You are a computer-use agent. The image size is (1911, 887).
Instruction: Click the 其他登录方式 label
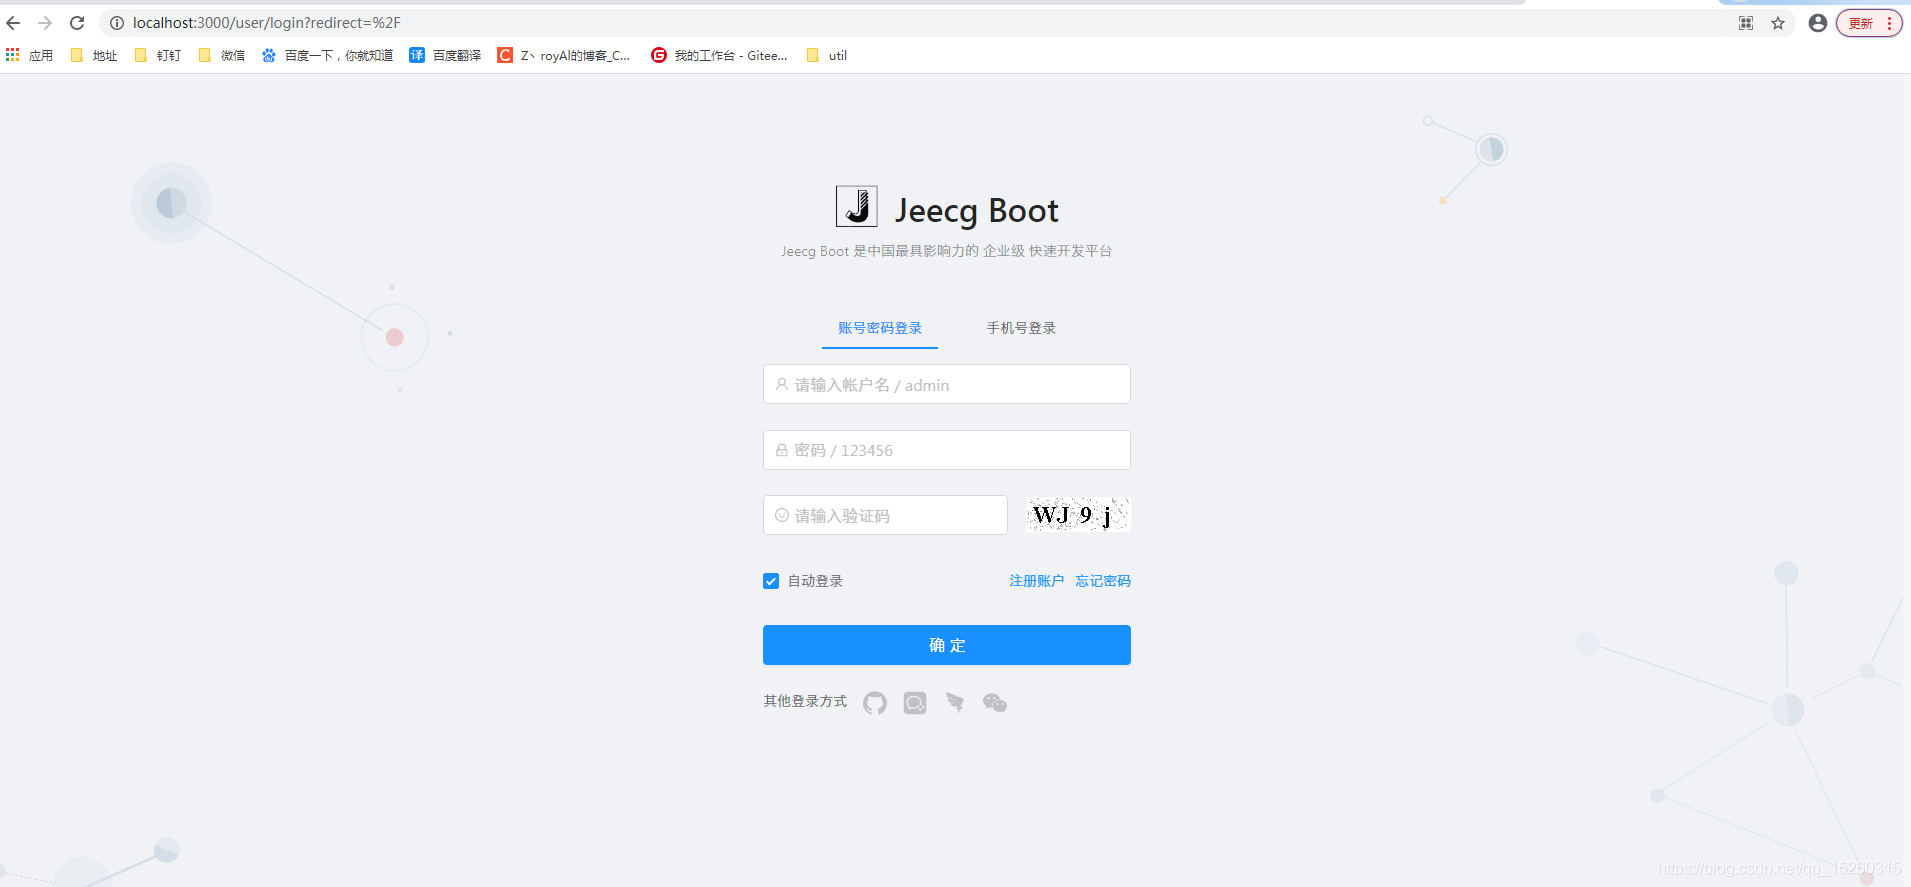click(x=805, y=701)
